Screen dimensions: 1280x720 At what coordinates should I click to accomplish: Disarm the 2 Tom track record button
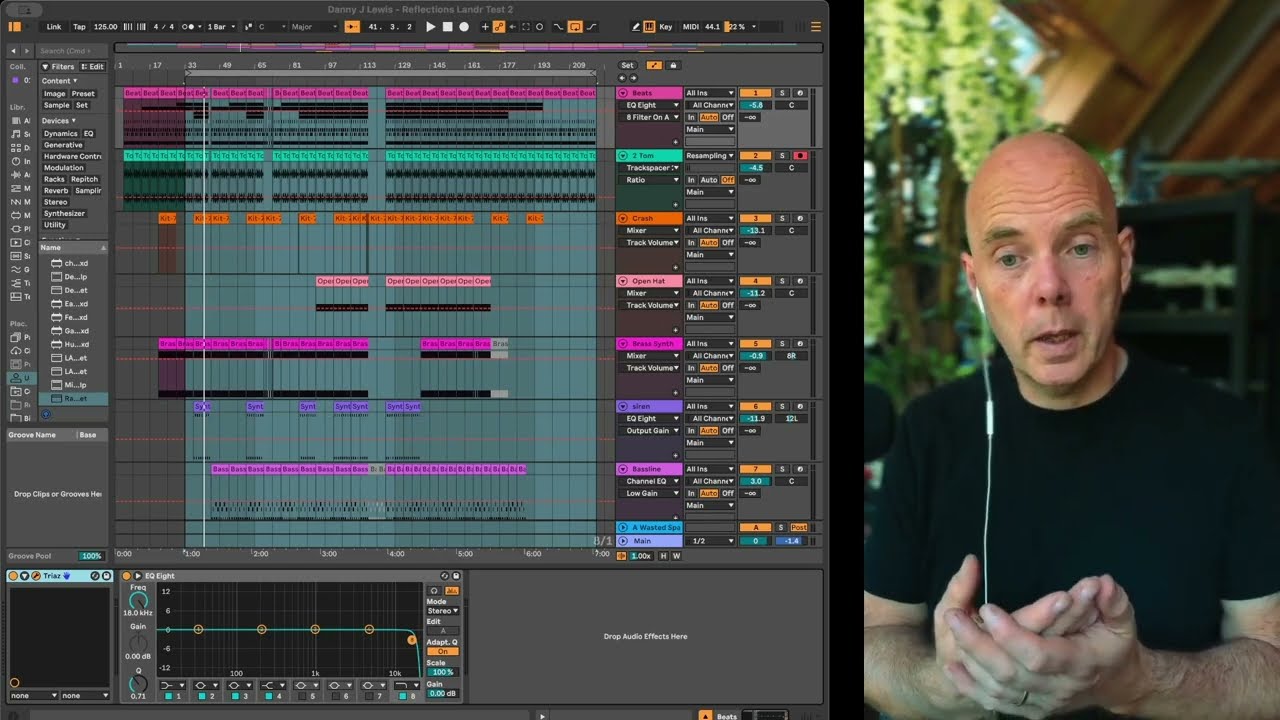point(800,156)
